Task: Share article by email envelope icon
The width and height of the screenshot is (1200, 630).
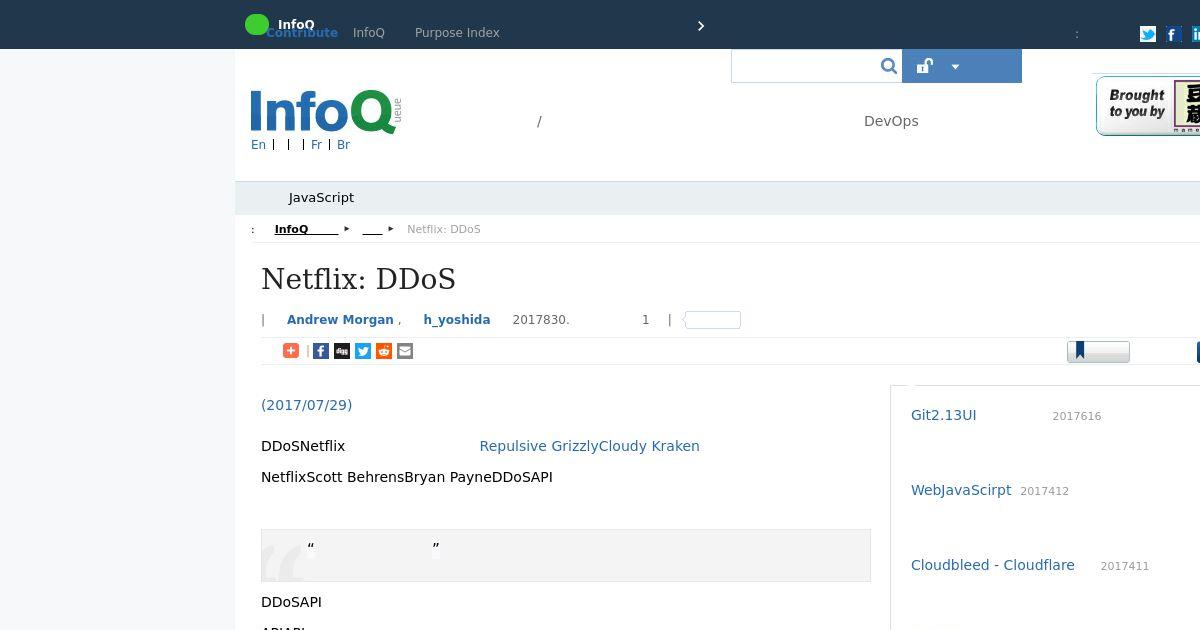Action: (x=405, y=351)
